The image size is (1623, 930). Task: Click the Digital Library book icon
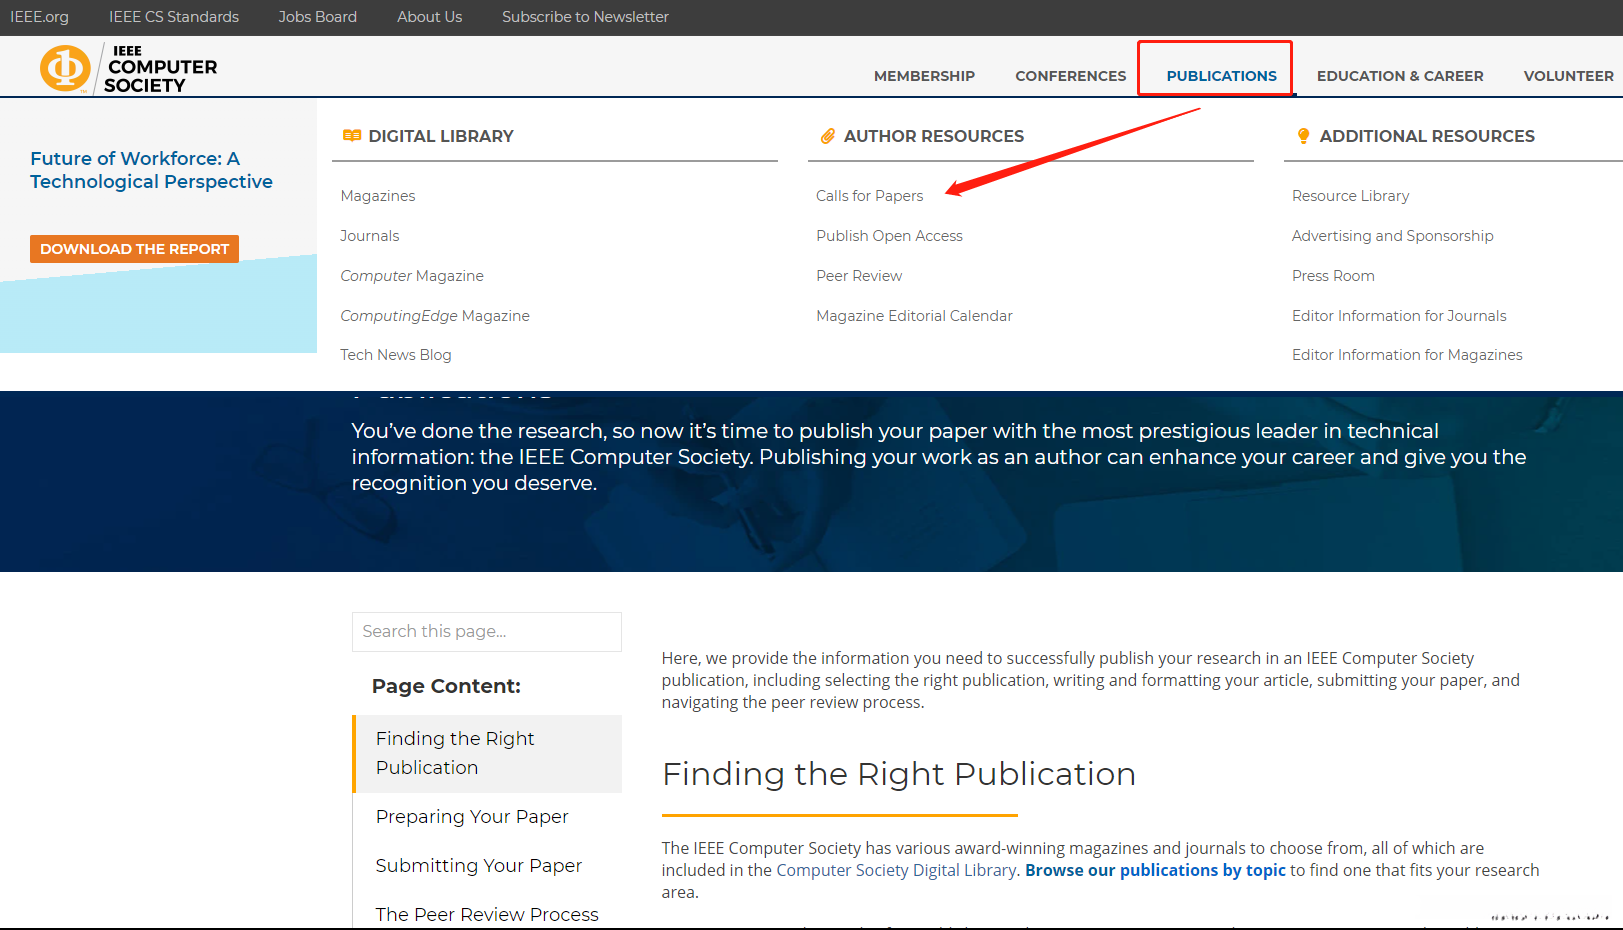pyautogui.click(x=352, y=136)
